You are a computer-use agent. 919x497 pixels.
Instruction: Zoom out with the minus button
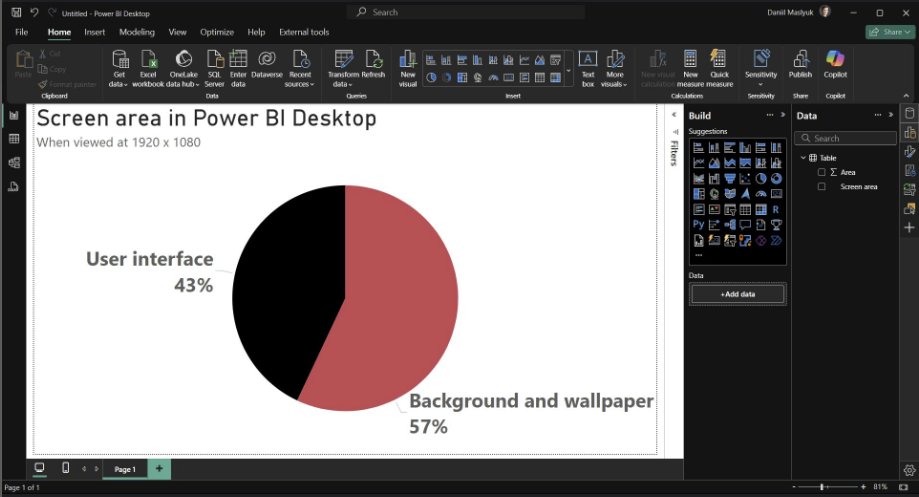click(x=794, y=487)
